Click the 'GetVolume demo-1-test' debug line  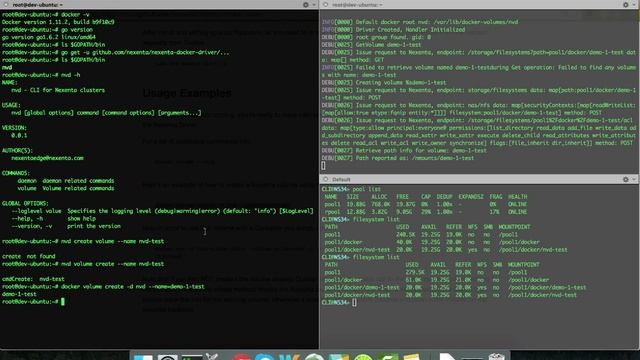(371, 45)
